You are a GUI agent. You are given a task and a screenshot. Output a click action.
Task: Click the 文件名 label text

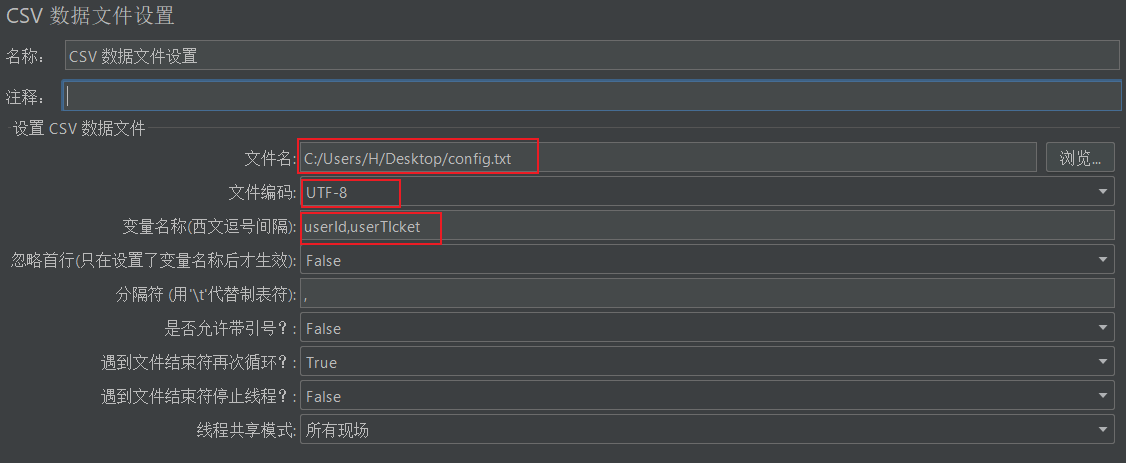(x=270, y=158)
